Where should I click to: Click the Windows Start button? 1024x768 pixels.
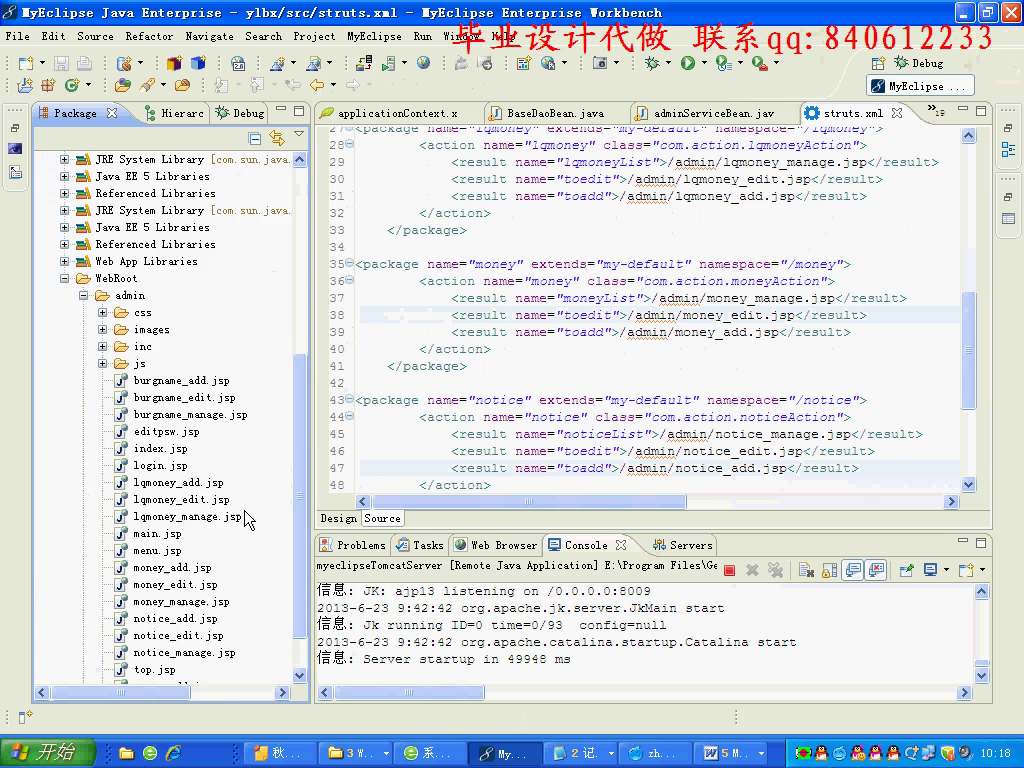coord(48,752)
